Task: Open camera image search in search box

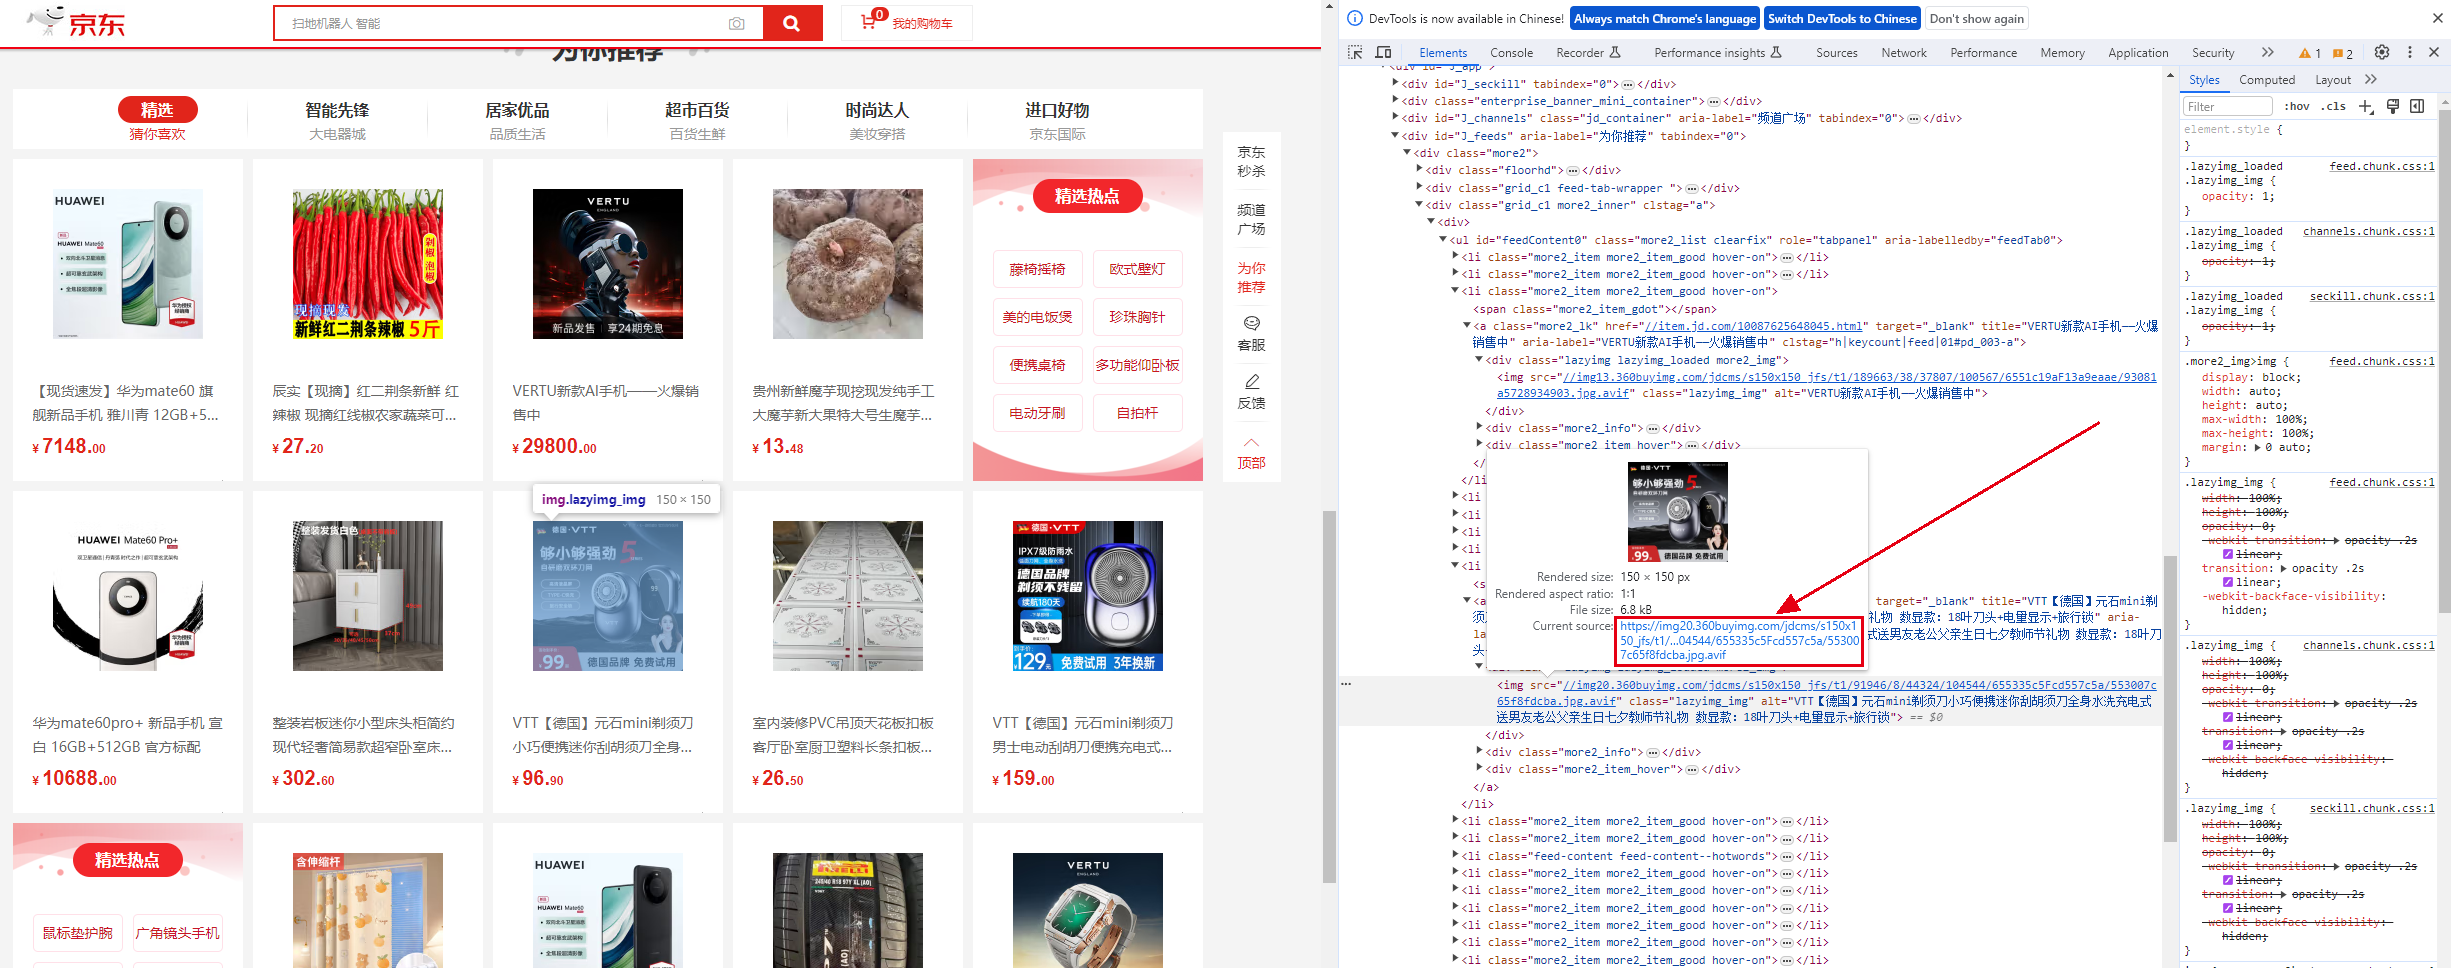Action: coord(737,23)
